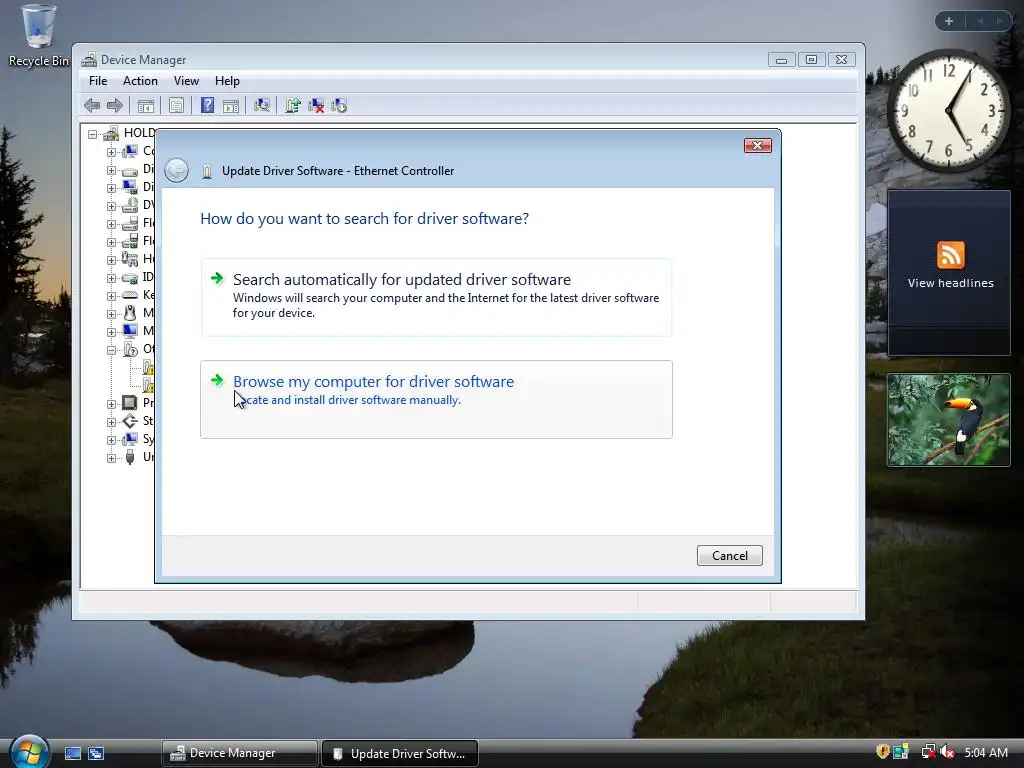Open the View menu in Device Manager
This screenshot has width=1024, height=768.
click(x=186, y=81)
